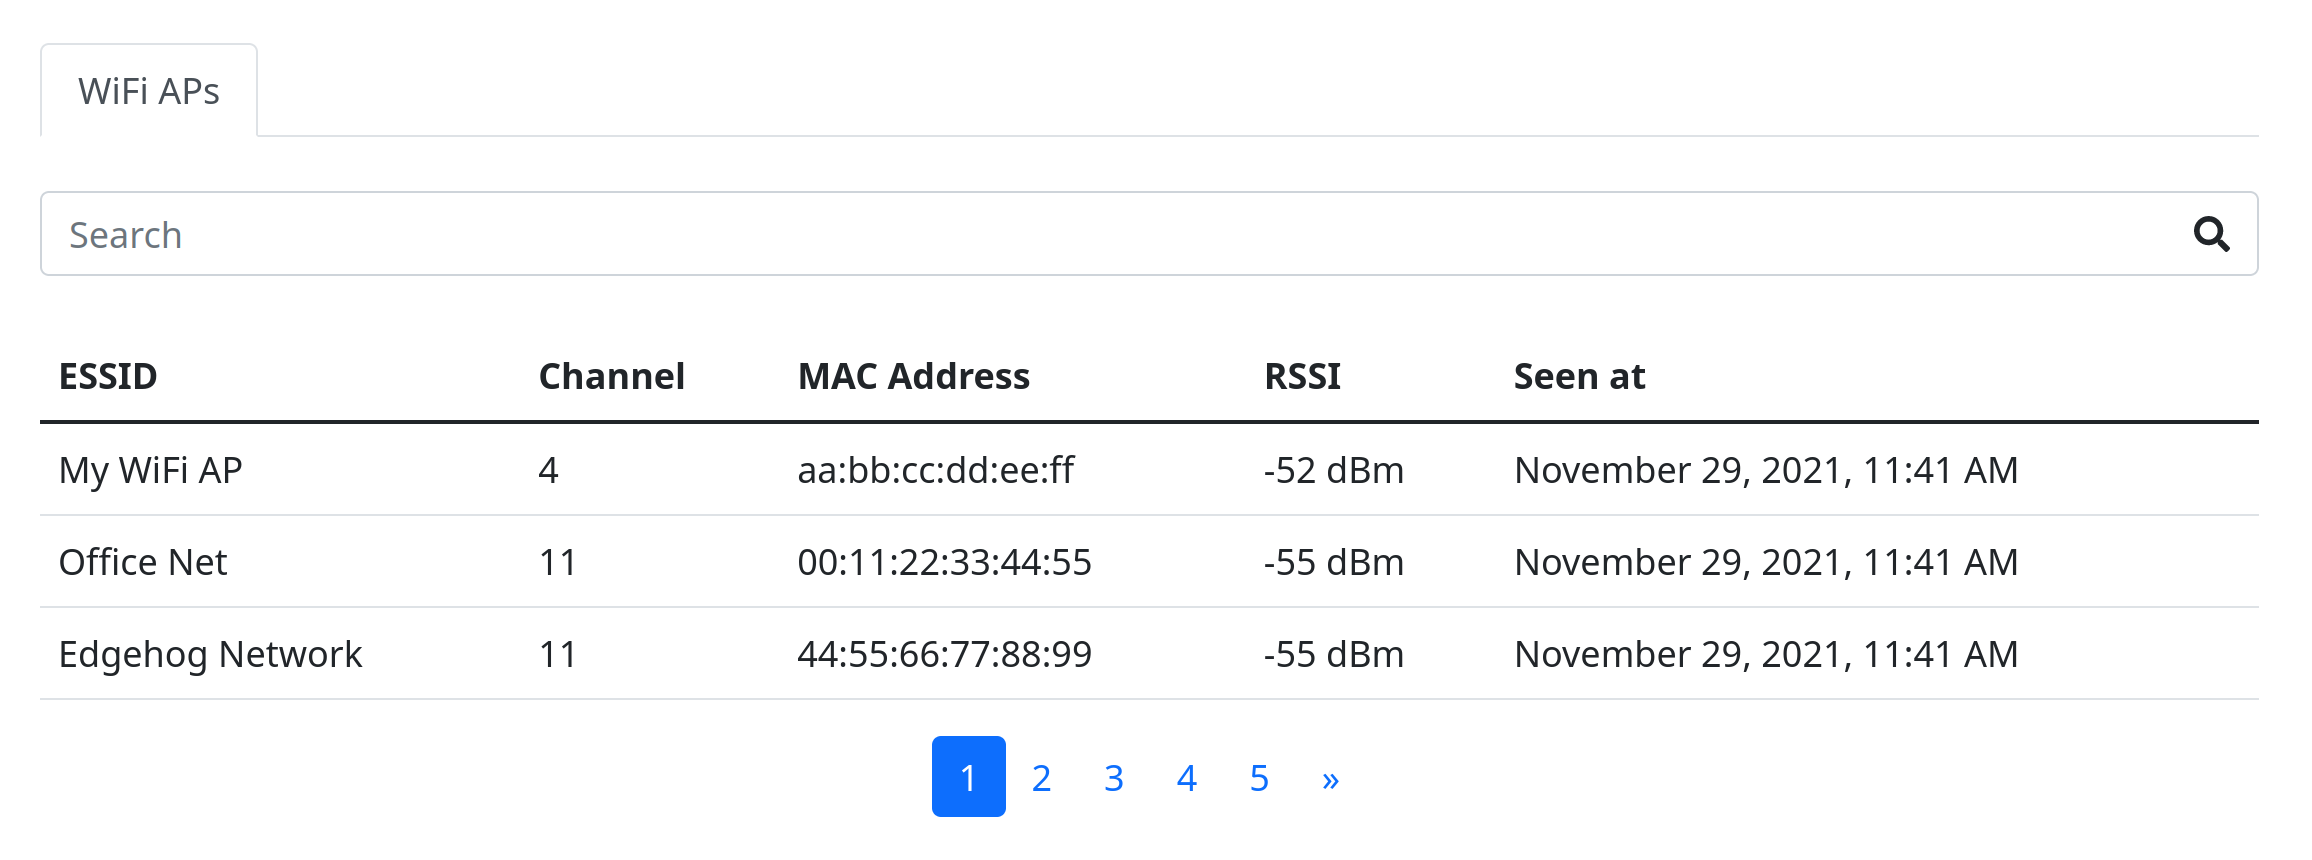Switch to the WiFi APs tab
Image resolution: width=2312 pixels, height=860 pixels.
tap(148, 90)
